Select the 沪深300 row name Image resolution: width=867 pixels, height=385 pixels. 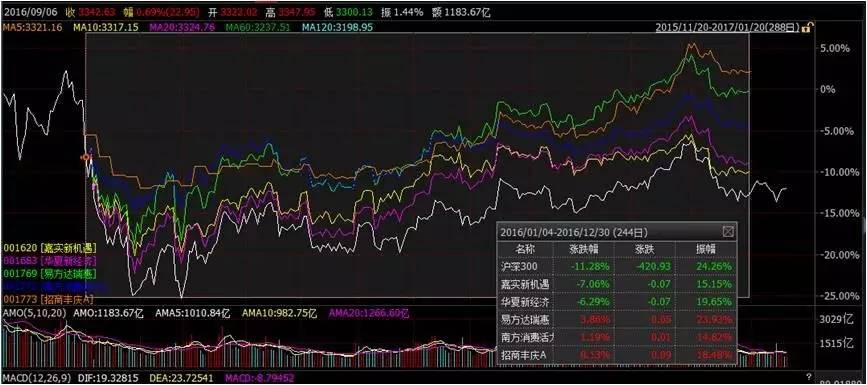point(518,267)
